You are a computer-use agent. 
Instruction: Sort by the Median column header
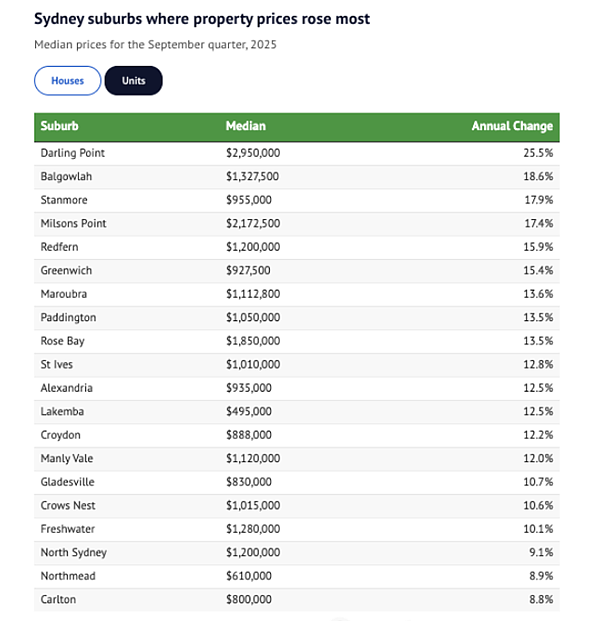pos(245,126)
